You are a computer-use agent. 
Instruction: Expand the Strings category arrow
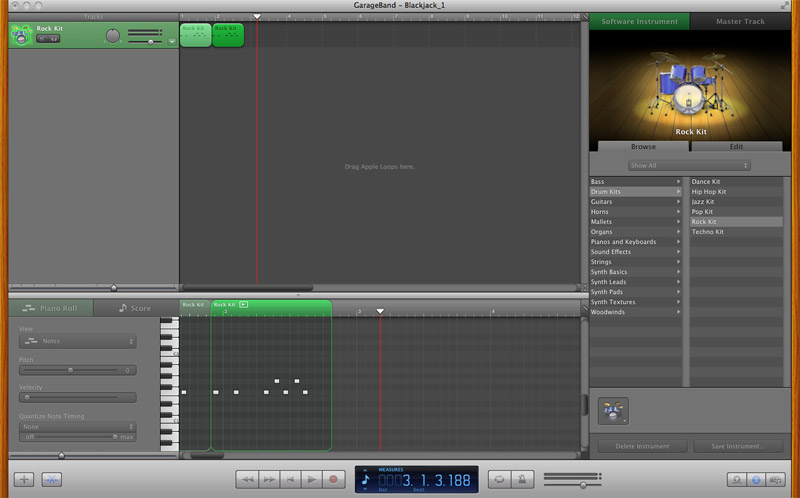coord(679,262)
